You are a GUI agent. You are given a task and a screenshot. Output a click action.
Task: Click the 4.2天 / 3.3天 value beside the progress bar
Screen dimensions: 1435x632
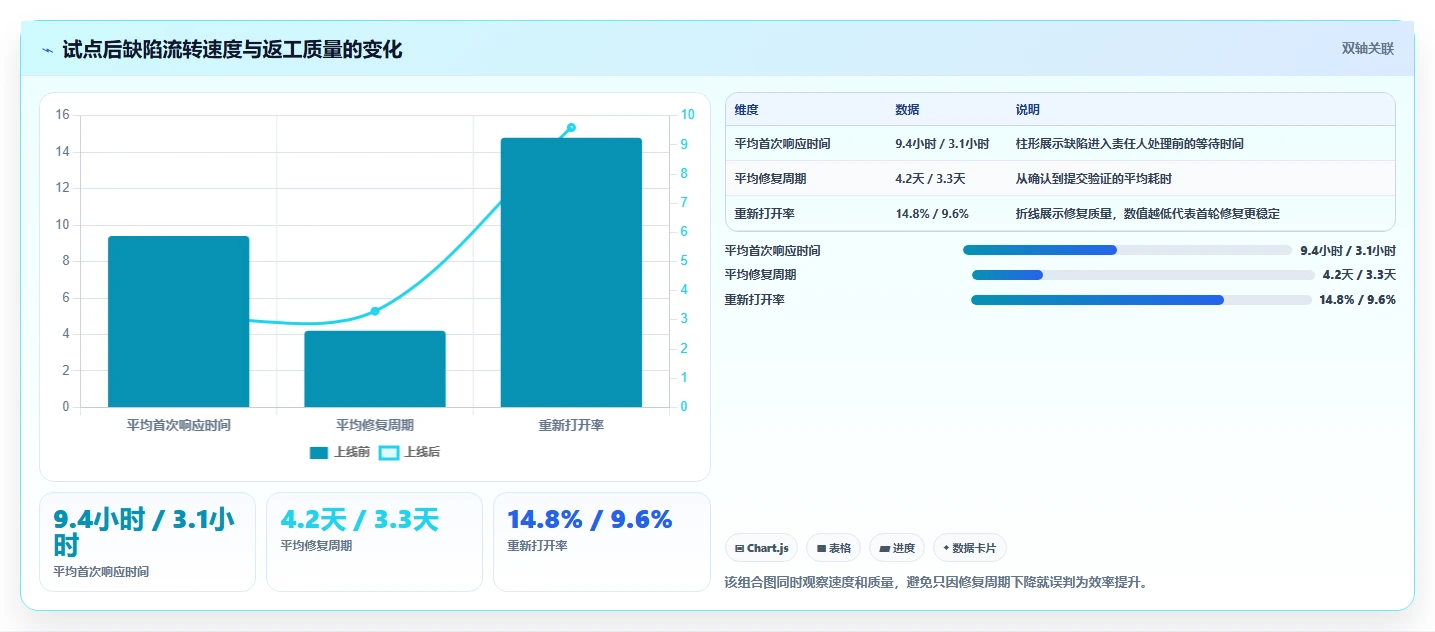1359,275
